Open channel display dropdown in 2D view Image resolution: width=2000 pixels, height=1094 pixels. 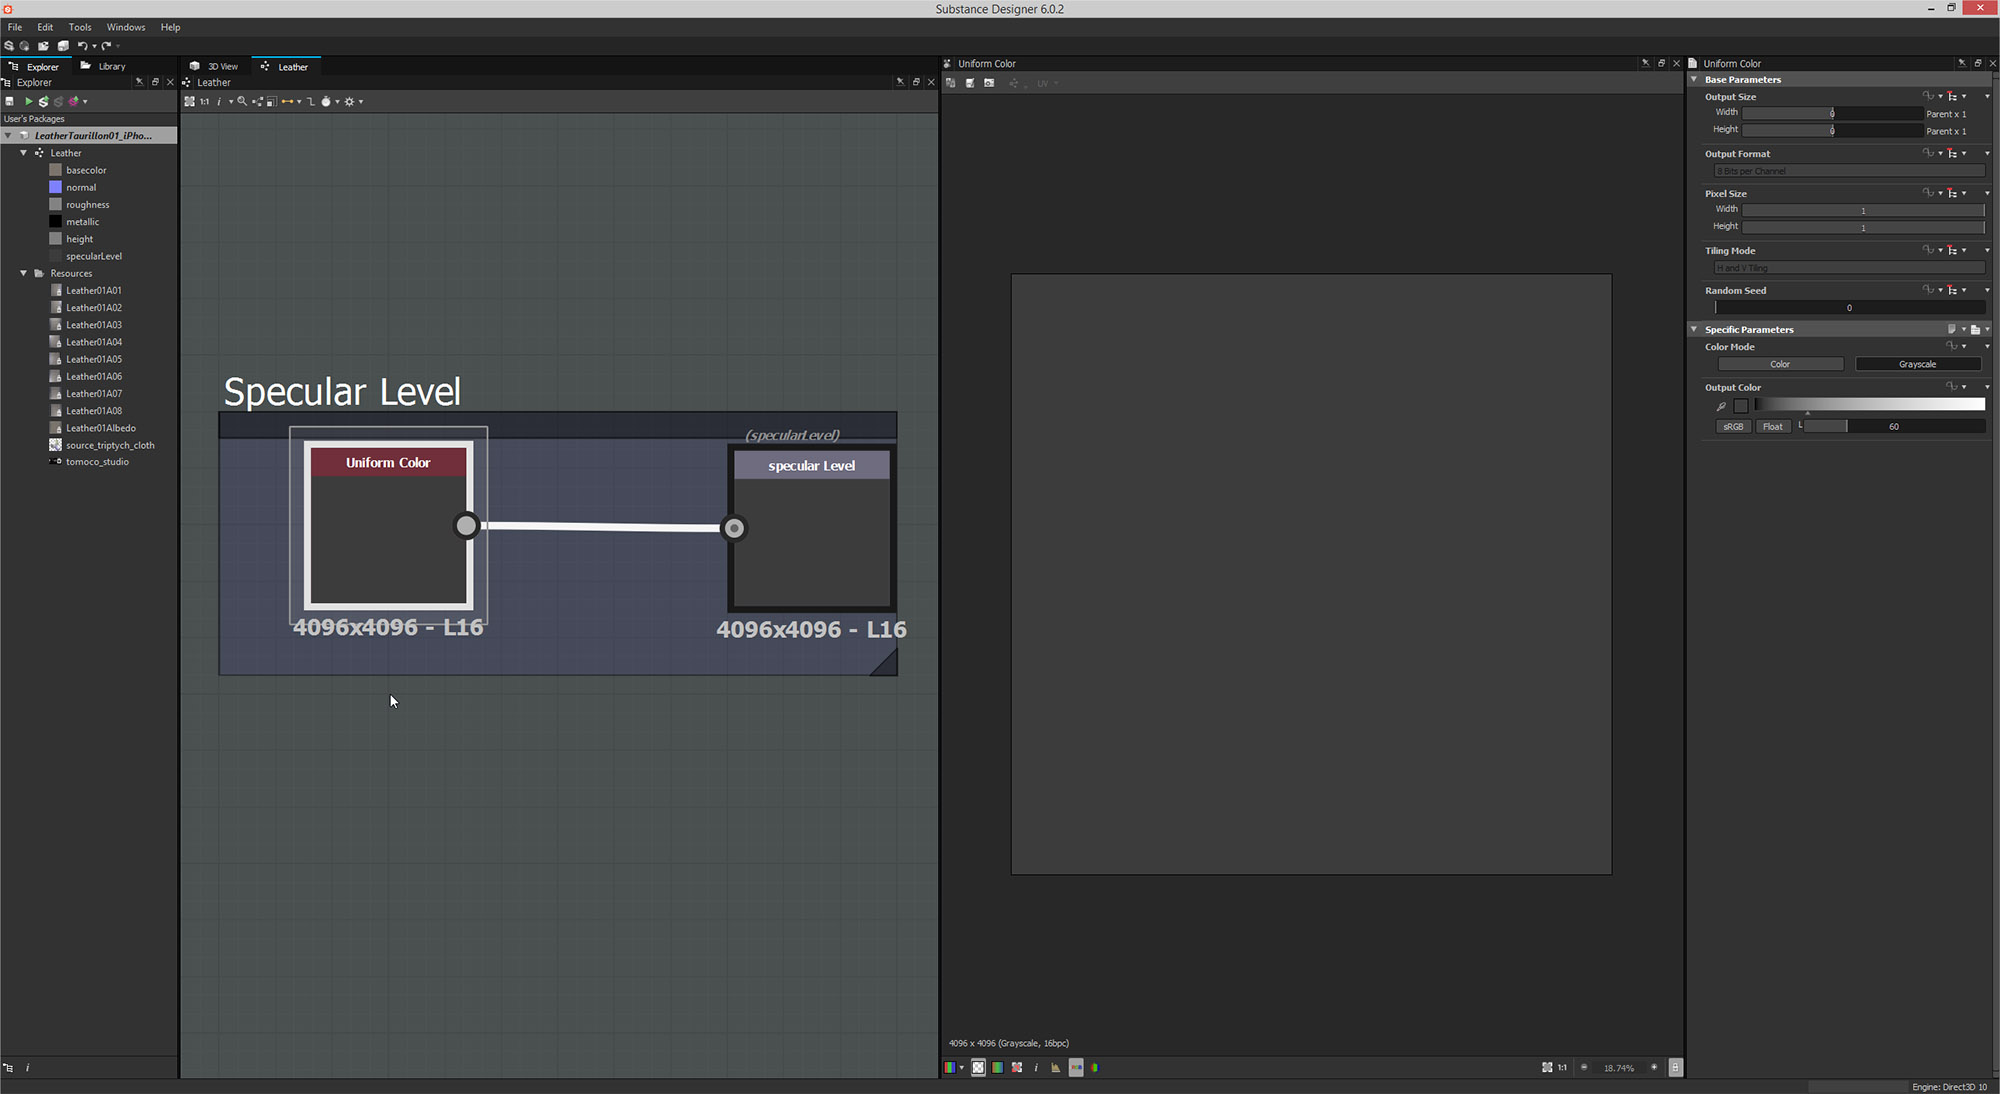click(962, 1067)
